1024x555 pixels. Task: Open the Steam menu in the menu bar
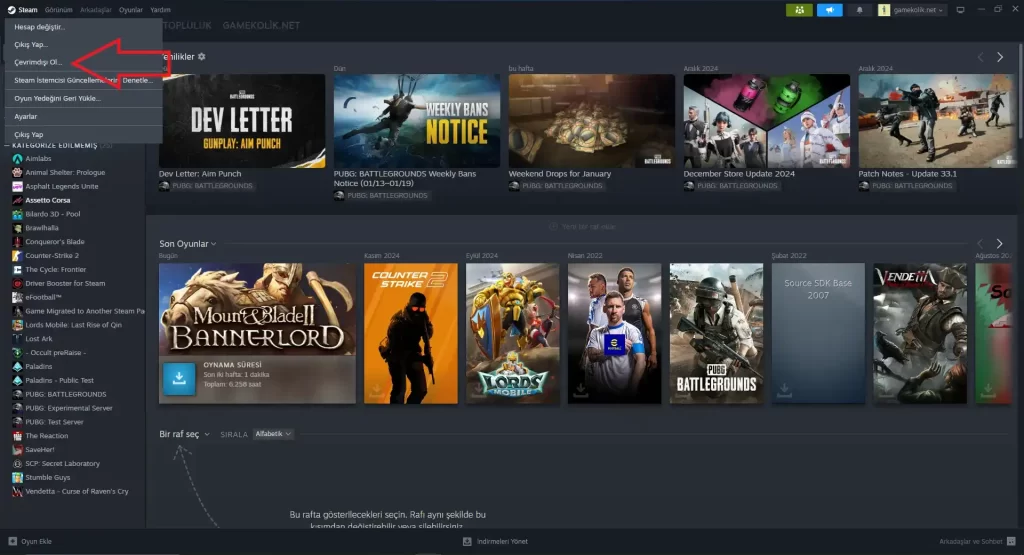(22, 10)
